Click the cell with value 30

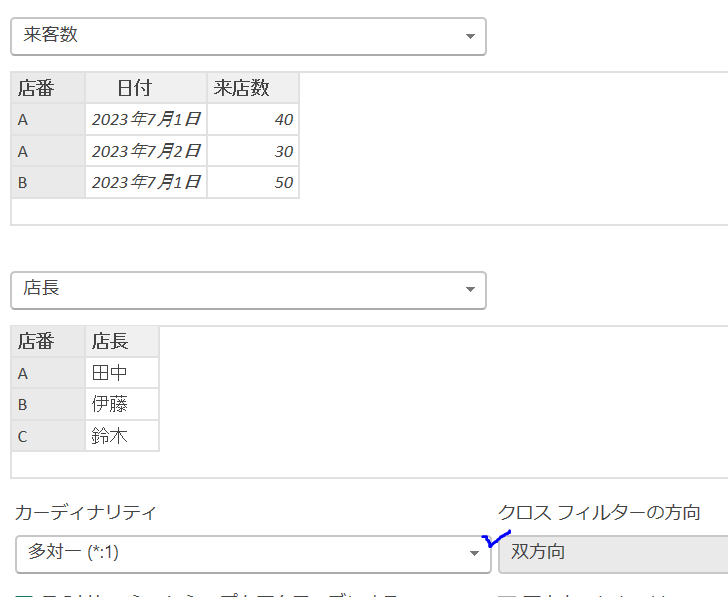[x=252, y=151]
